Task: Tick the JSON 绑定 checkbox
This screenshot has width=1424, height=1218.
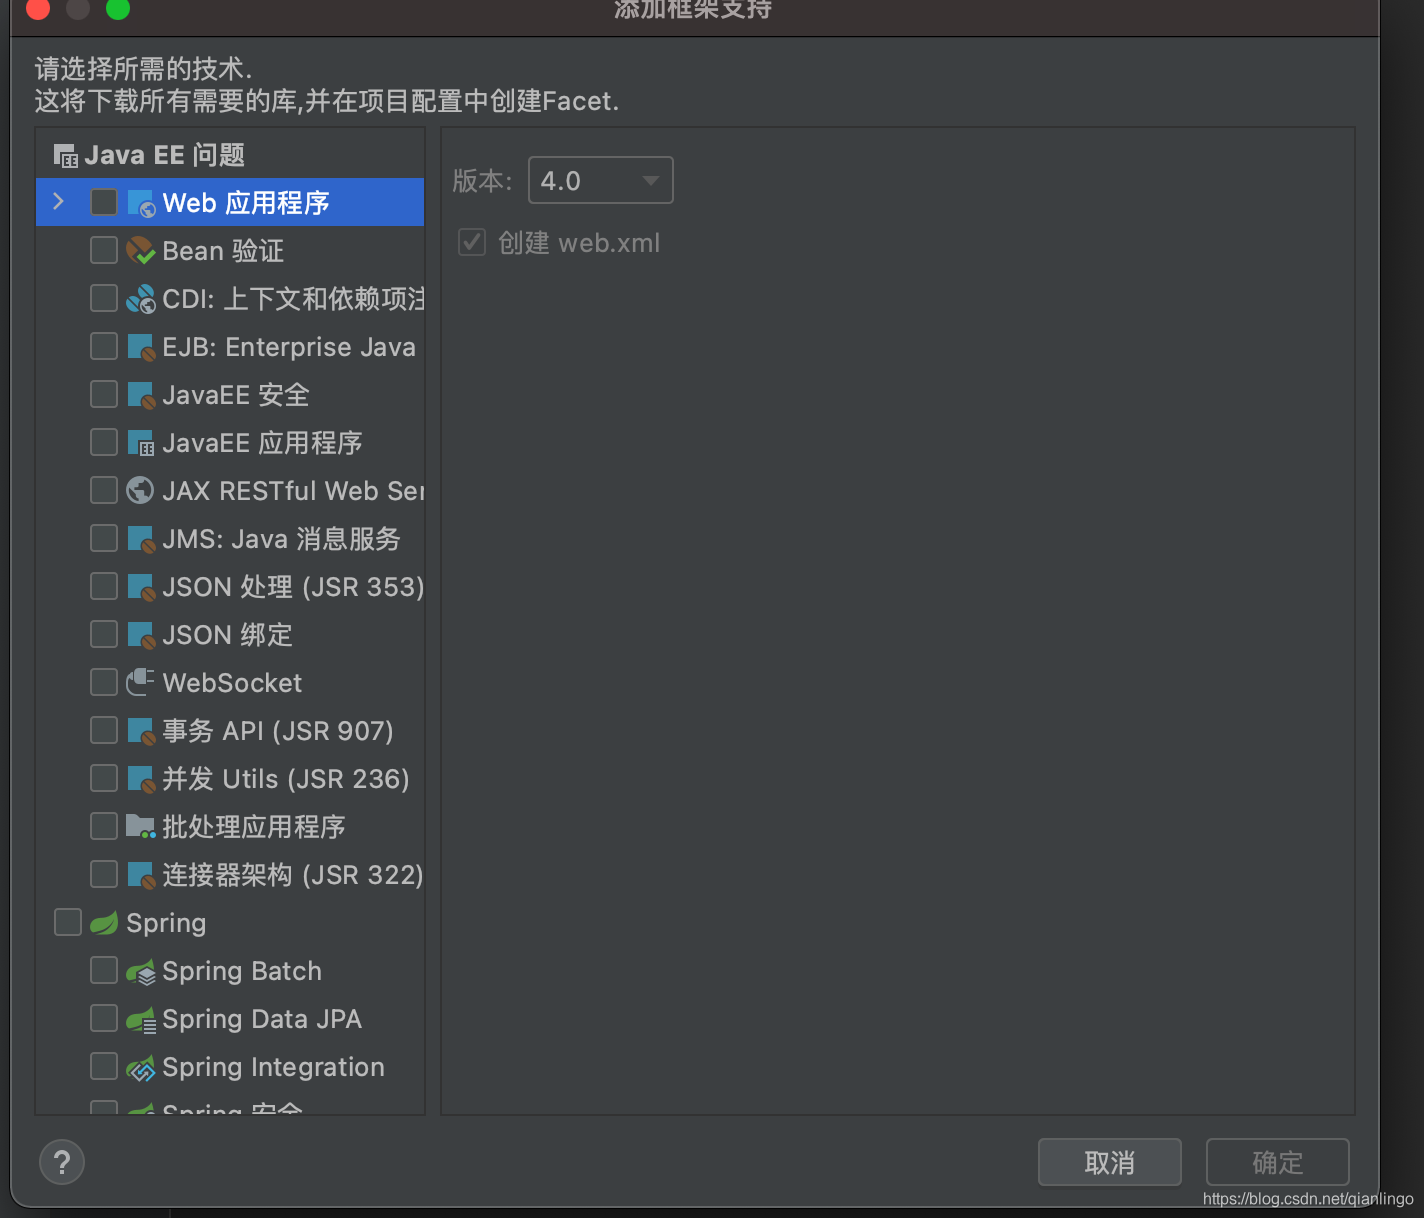Action: click(104, 635)
